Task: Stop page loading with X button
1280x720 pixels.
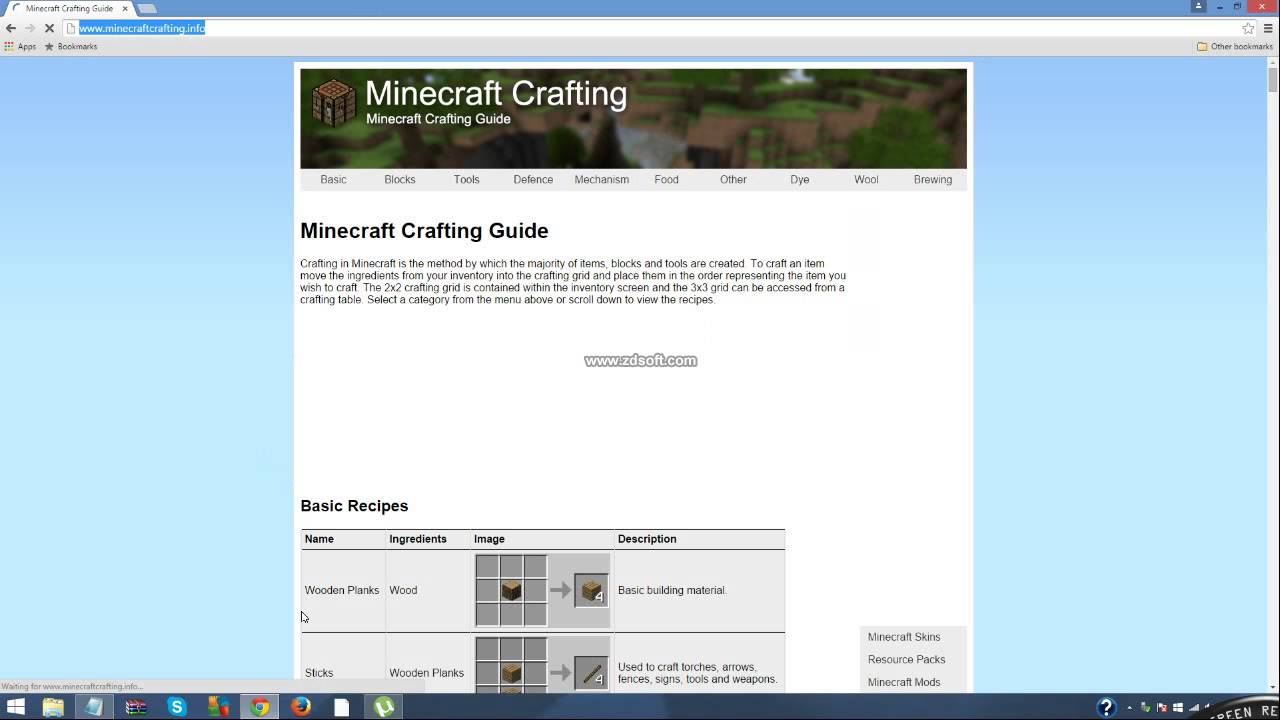Action: [49, 28]
